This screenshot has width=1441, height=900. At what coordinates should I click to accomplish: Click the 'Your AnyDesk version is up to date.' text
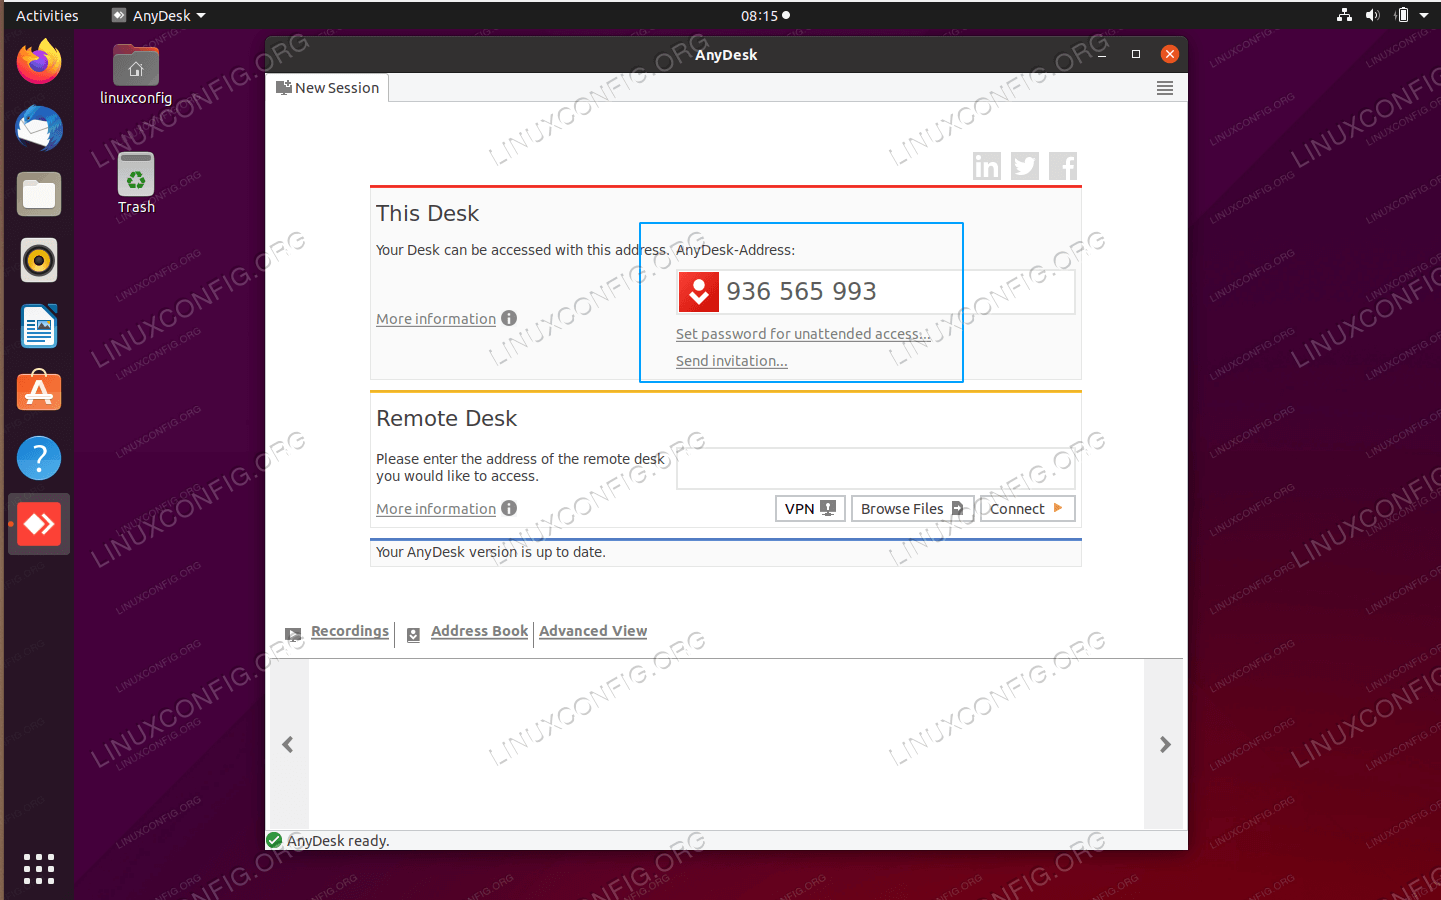(490, 552)
